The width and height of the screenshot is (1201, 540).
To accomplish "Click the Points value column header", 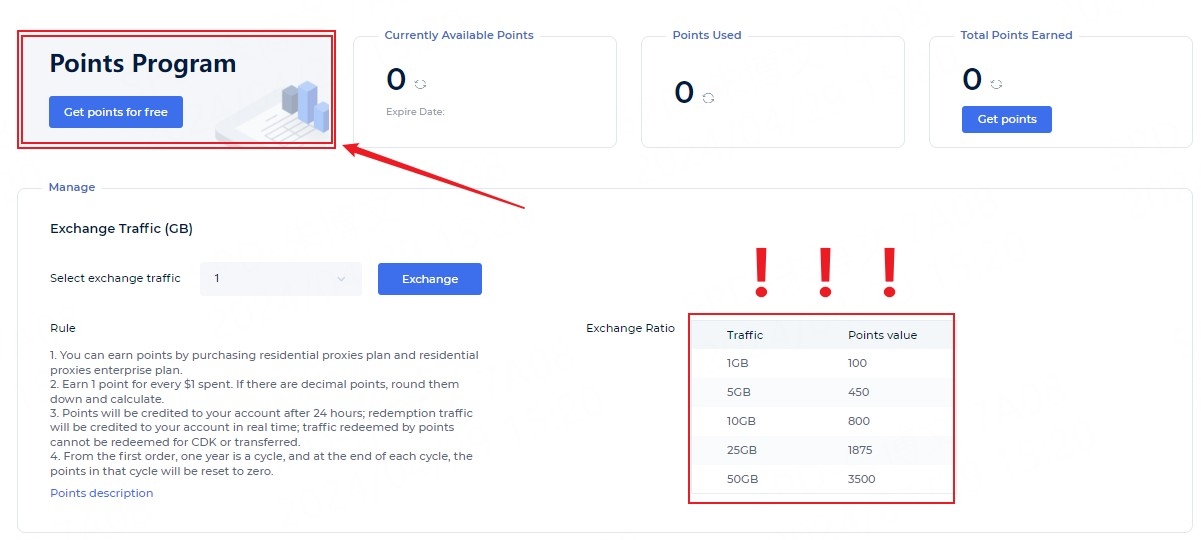I will coord(882,335).
